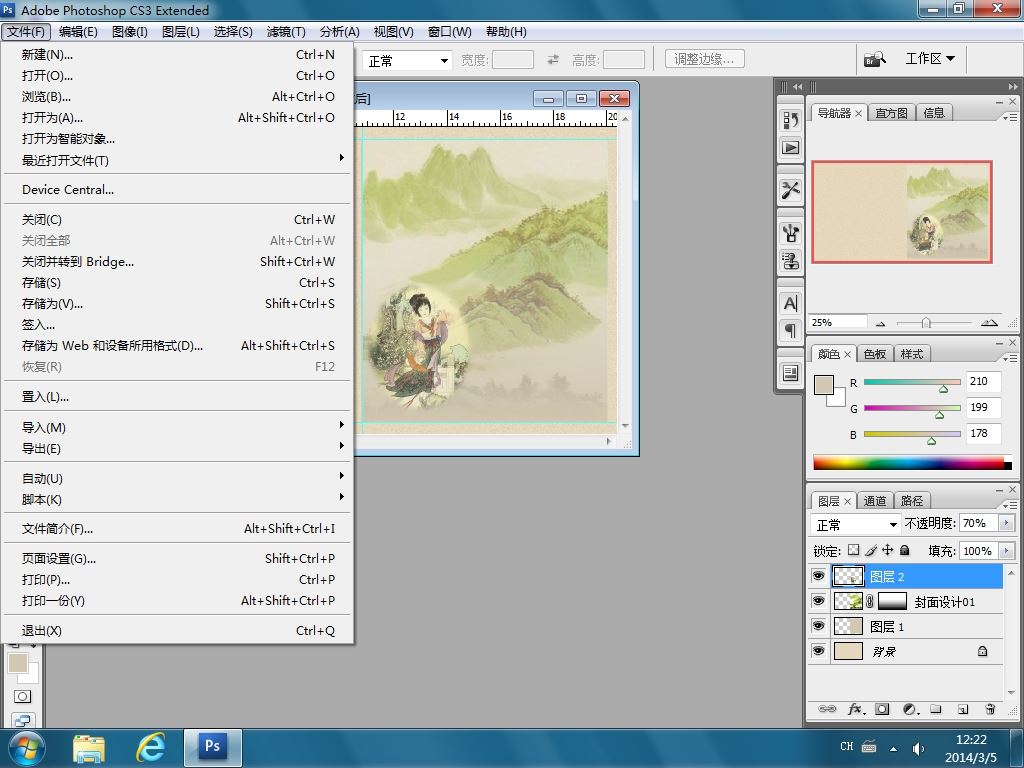Open the 滤镜(T) menu
The image size is (1024, 768).
[286, 31]
